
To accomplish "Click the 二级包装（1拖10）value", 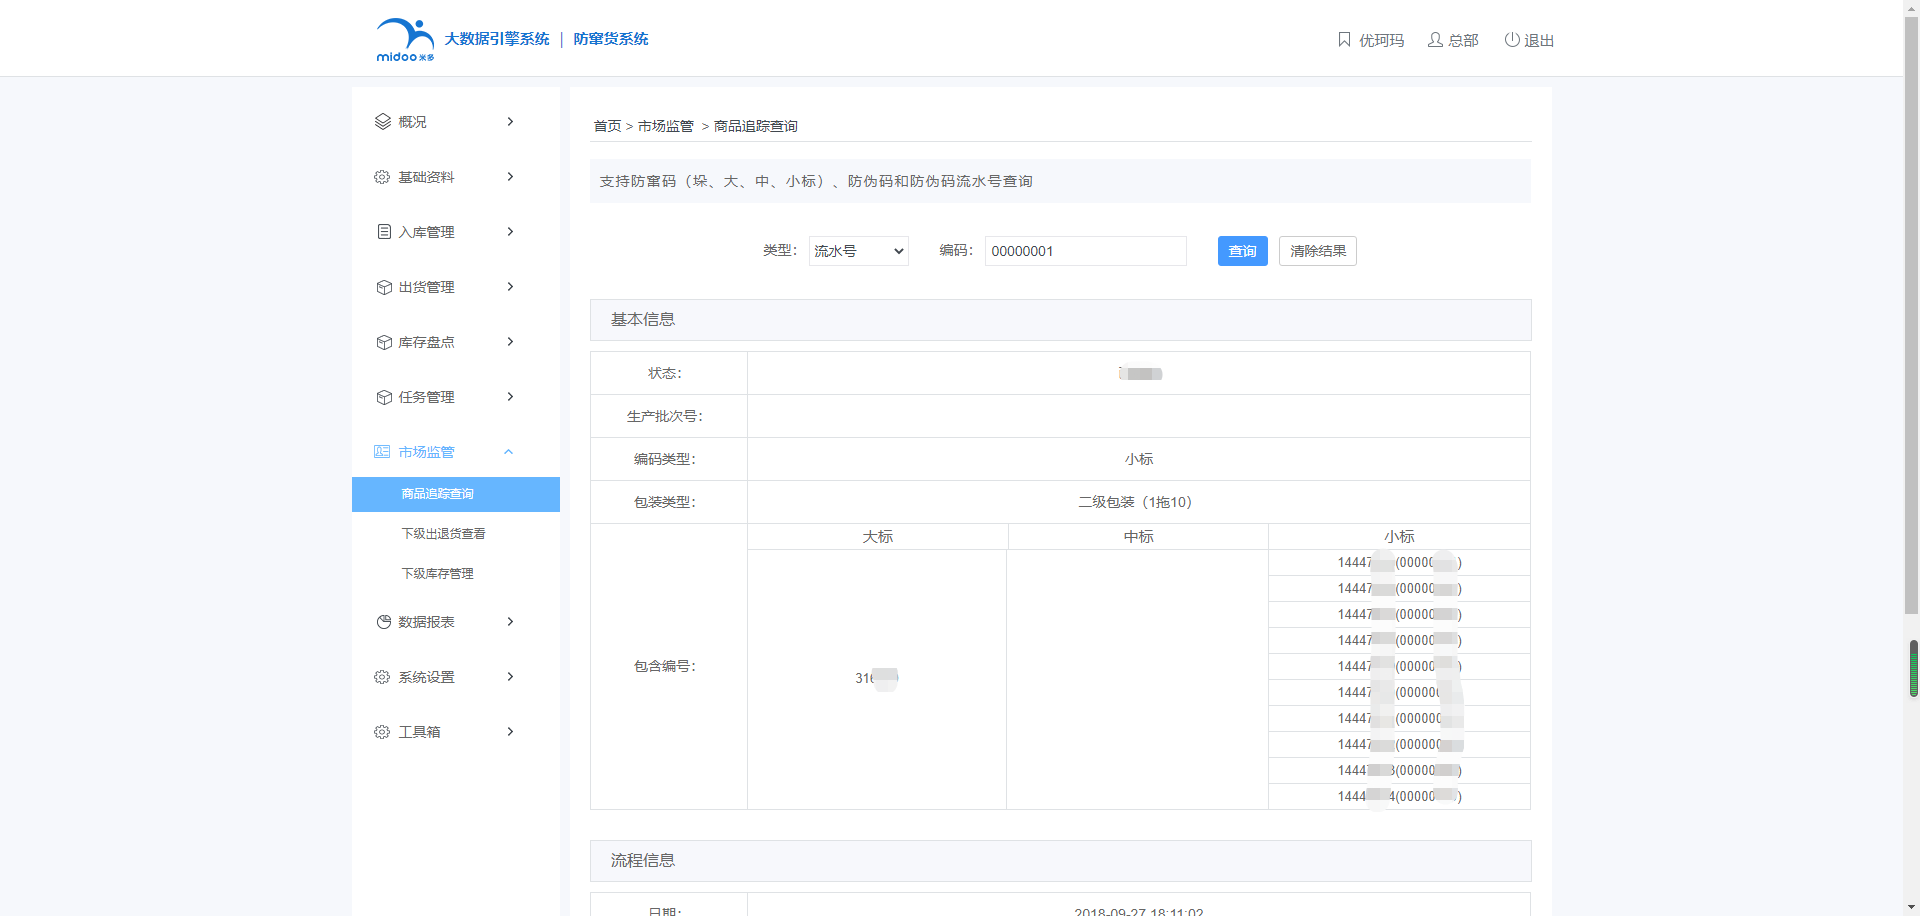I will point(1139,502).
